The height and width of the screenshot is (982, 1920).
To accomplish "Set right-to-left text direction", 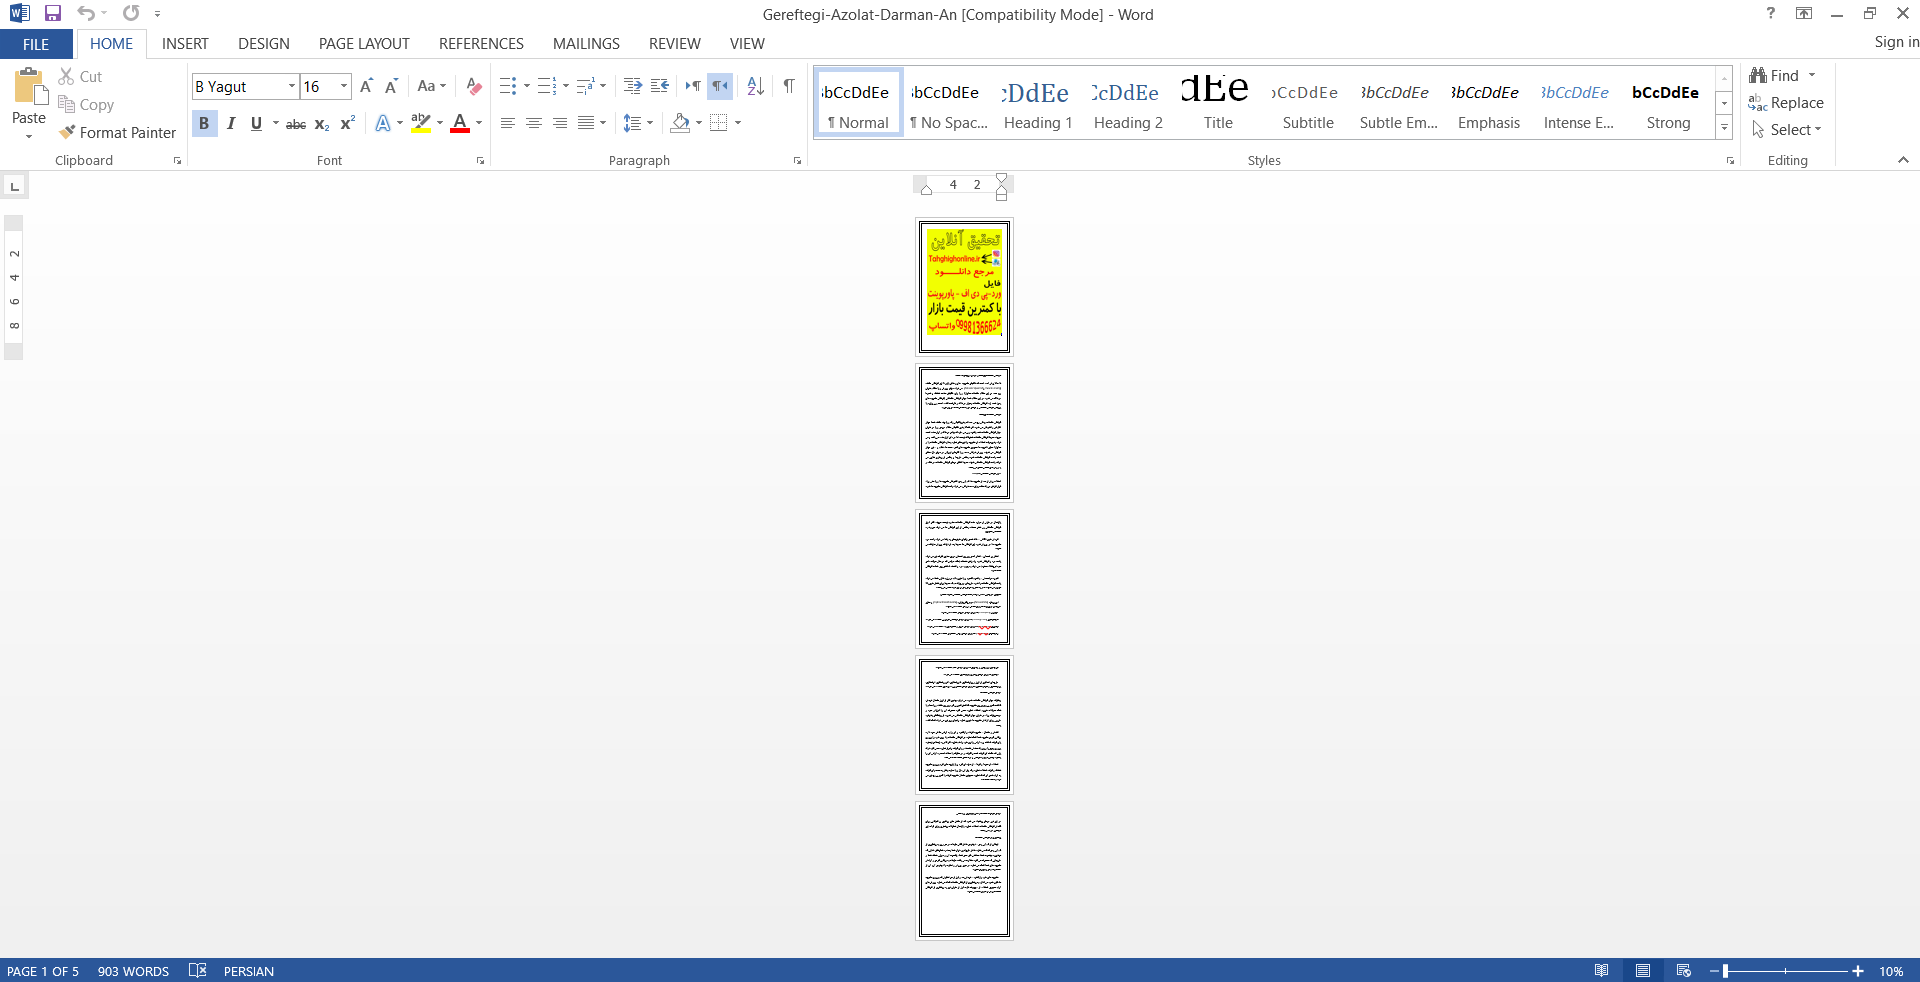I will pos(720,86).
